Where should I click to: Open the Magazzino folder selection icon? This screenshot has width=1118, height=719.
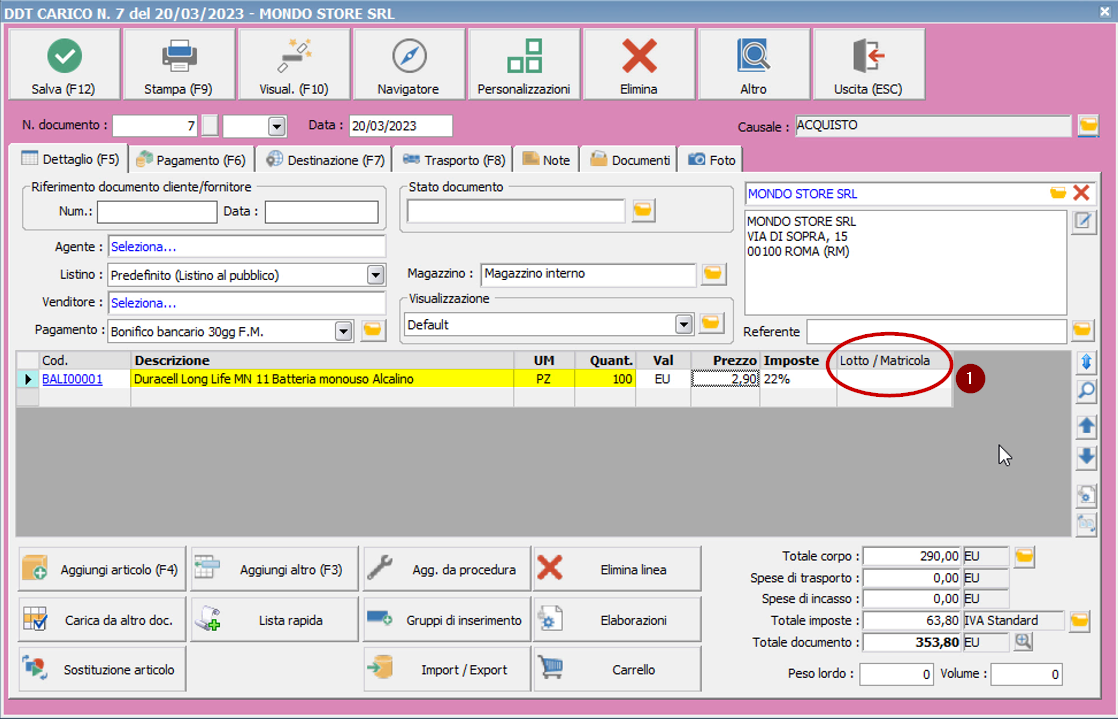pos(714,273)
